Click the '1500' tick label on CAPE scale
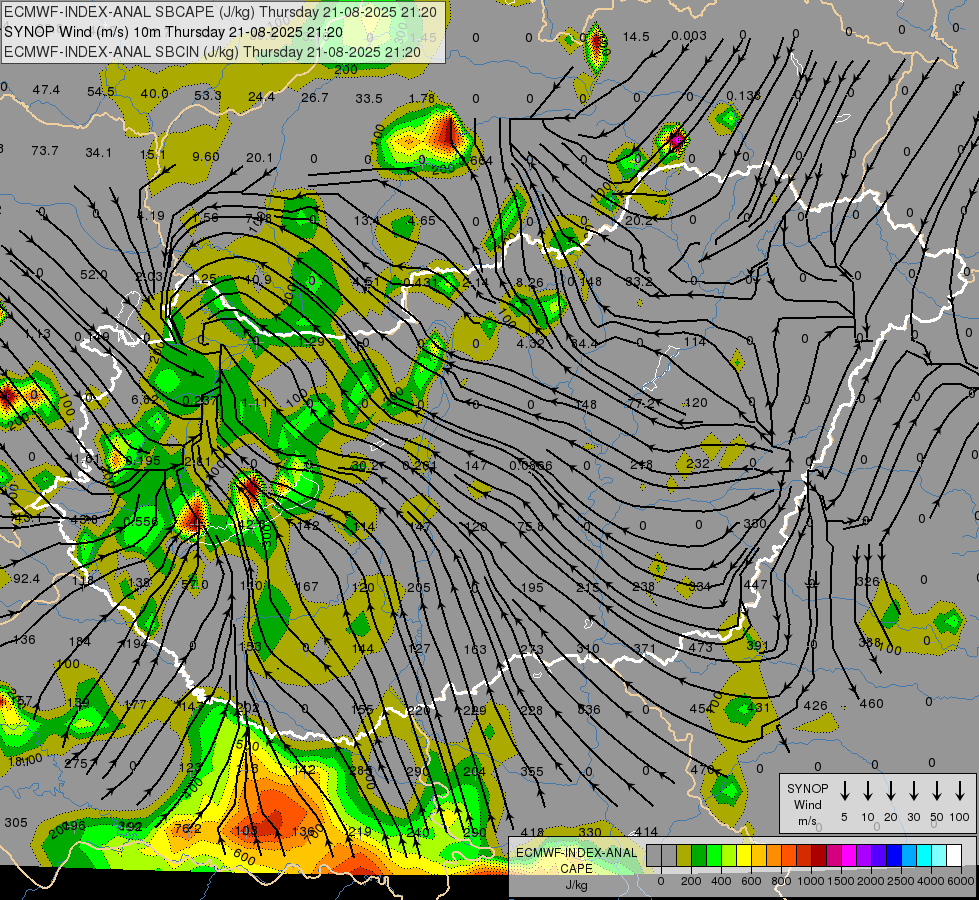Image resolution: width=979 pixels, height=900 pixels. coord(840,881)
